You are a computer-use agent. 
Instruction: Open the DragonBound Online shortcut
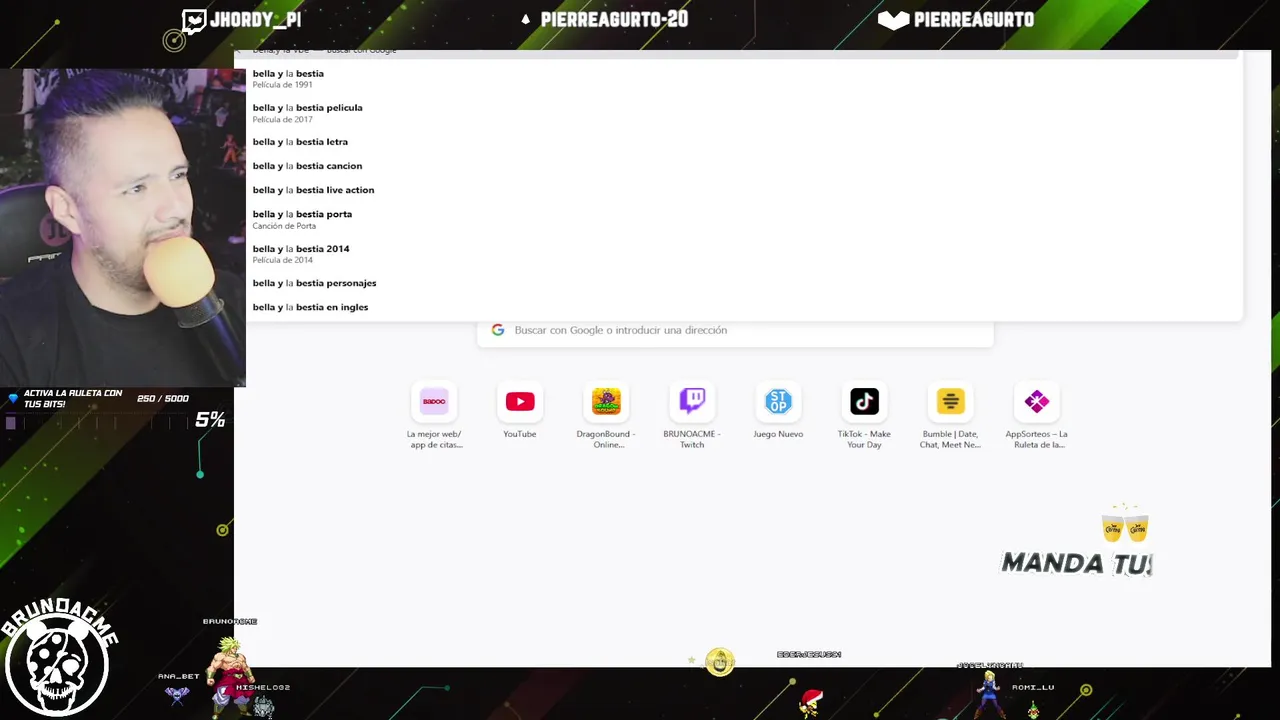pos(606,402)
